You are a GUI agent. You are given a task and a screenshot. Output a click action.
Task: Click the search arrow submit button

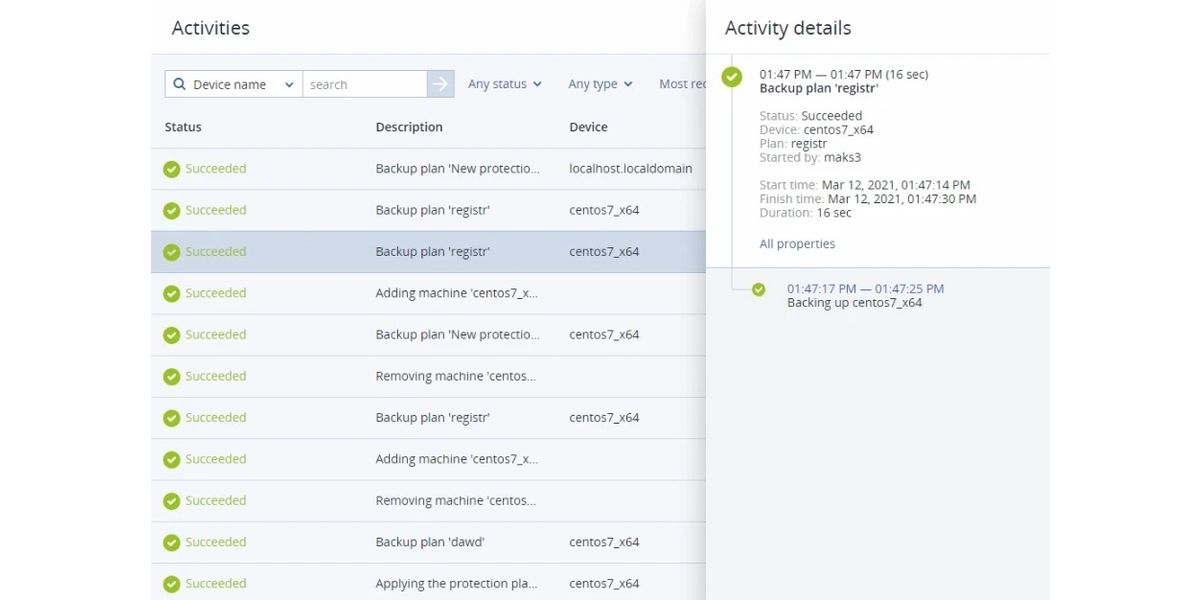[440, 85]
